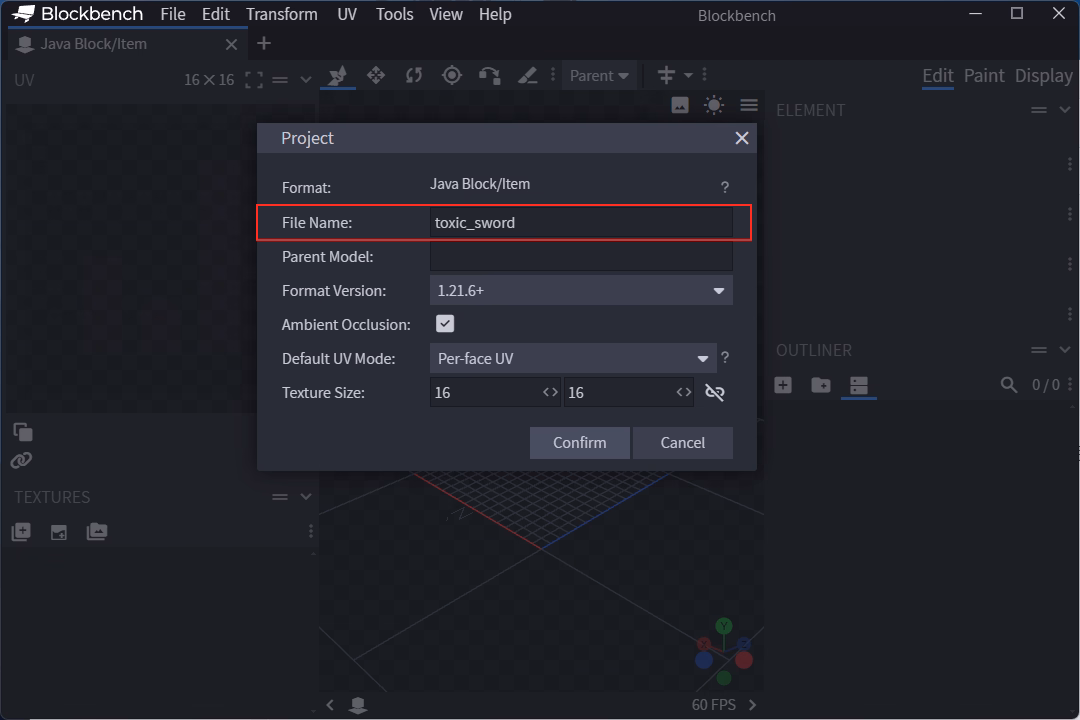This screenshot has height=720, width=1080.
Task: Switch to the Paint mode tab
Action: (x=984, y=76)
